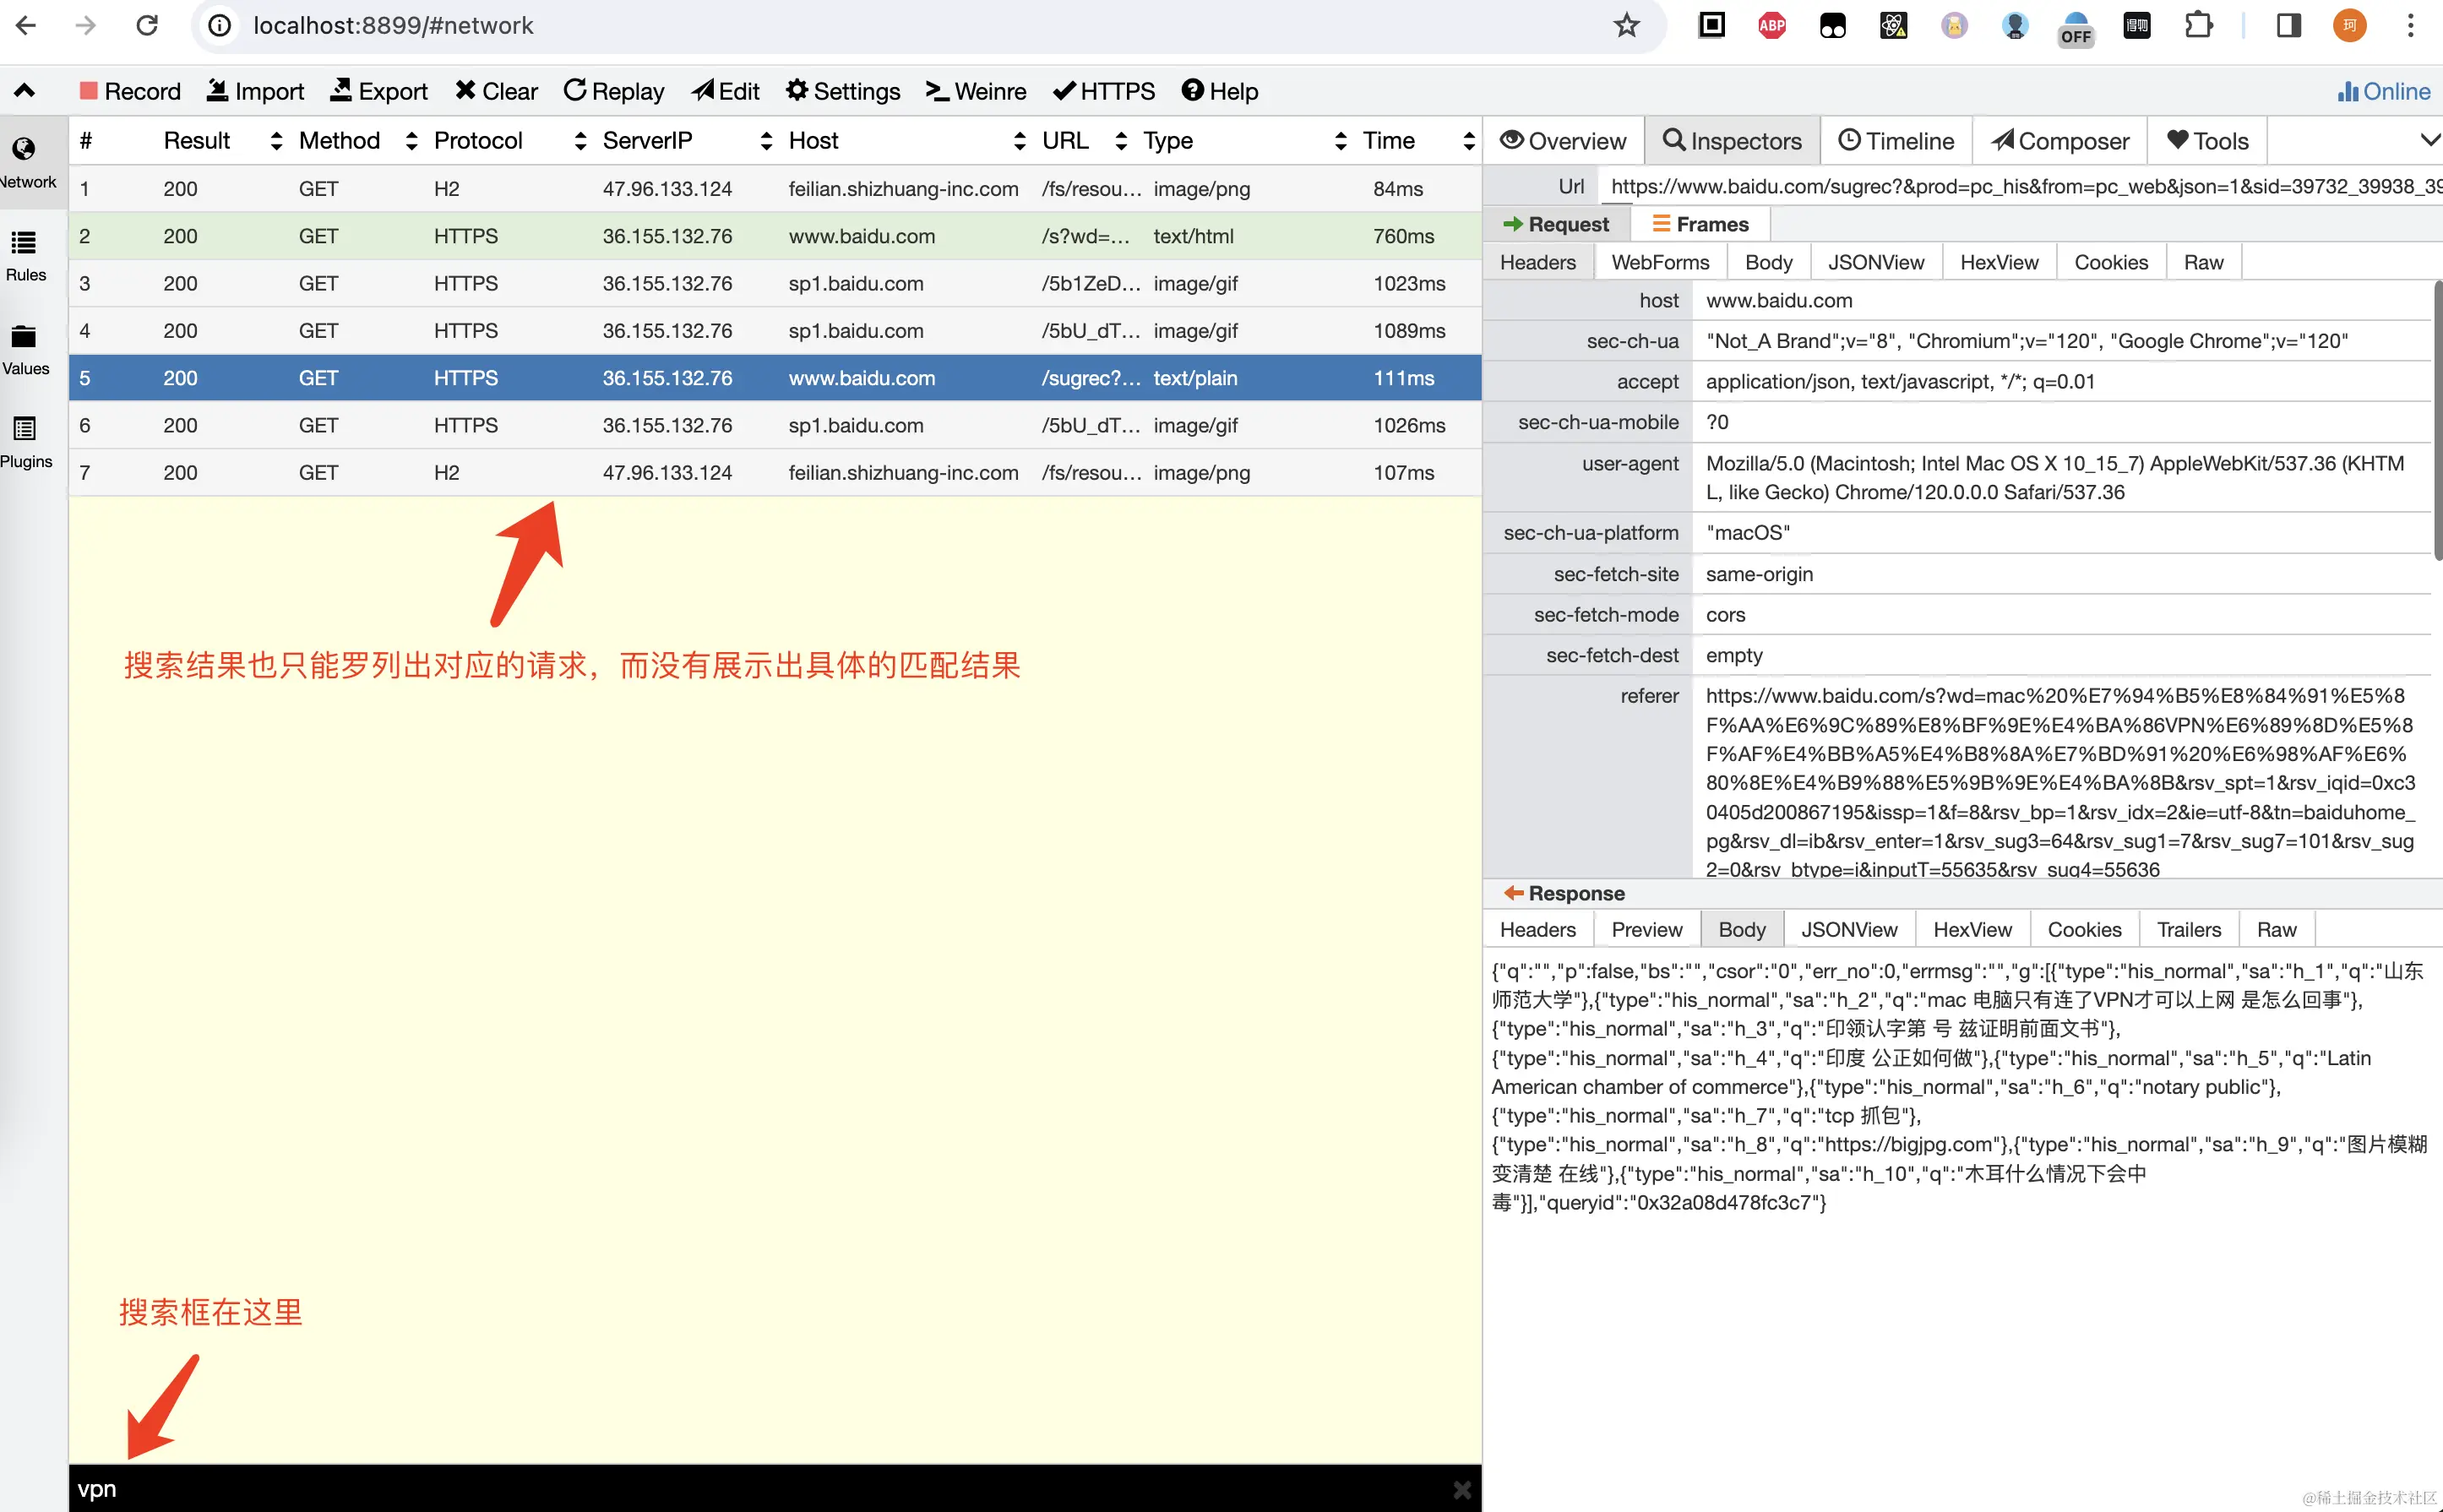Open the Rules sidebar panel

pyautogui.click(x=26, y=256)
